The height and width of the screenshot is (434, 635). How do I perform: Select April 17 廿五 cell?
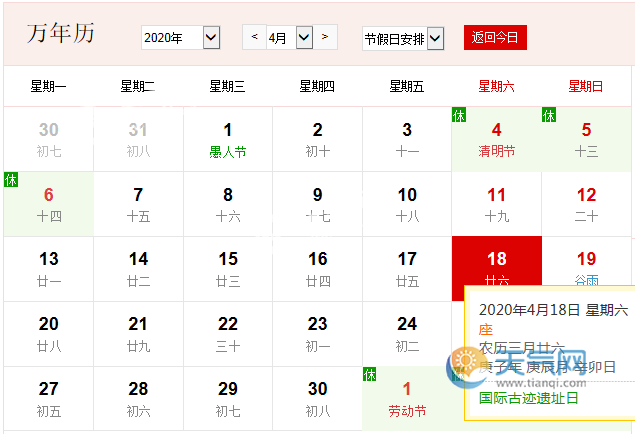(x=407, y=269)
